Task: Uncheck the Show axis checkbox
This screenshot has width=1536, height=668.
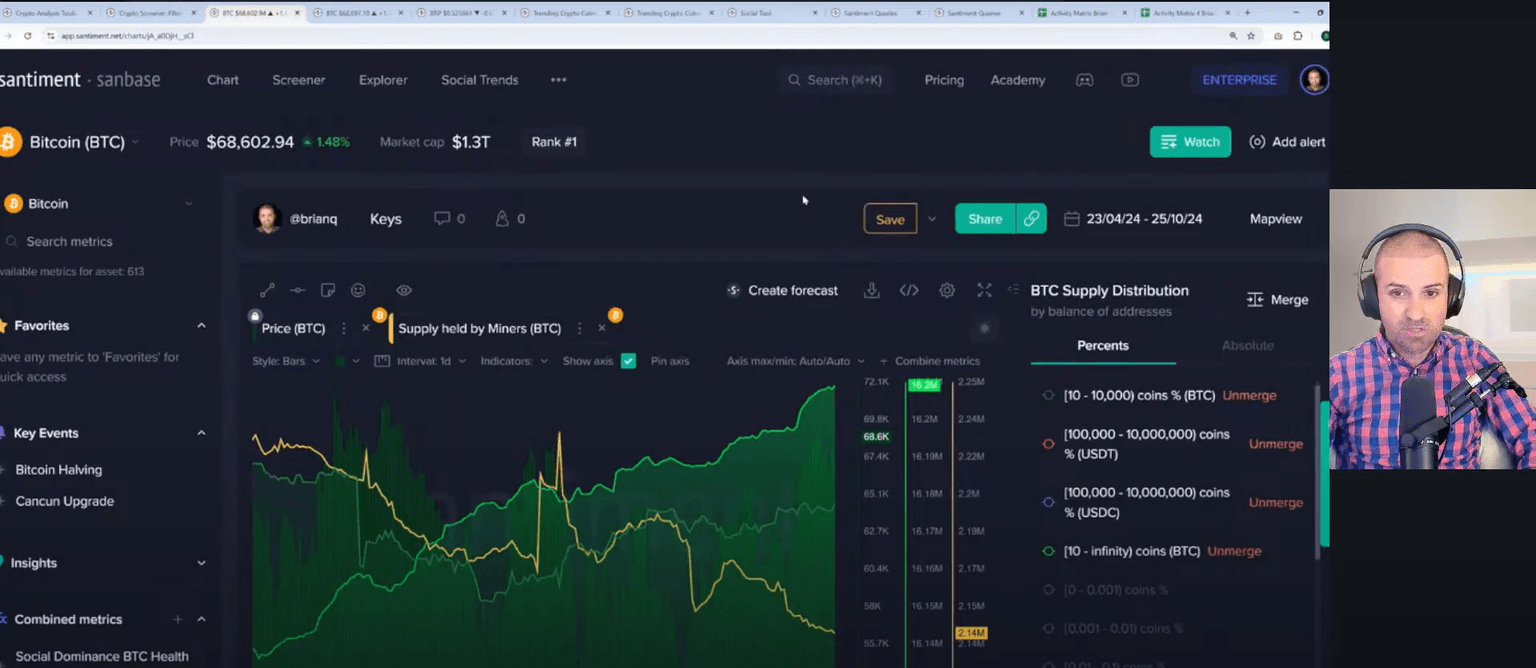Action: click(628, 361)
